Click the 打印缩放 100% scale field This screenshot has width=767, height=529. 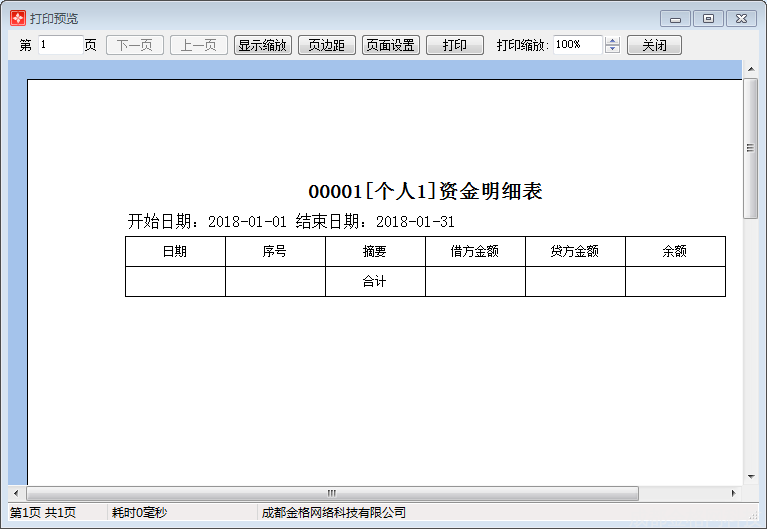pos(577,45)
